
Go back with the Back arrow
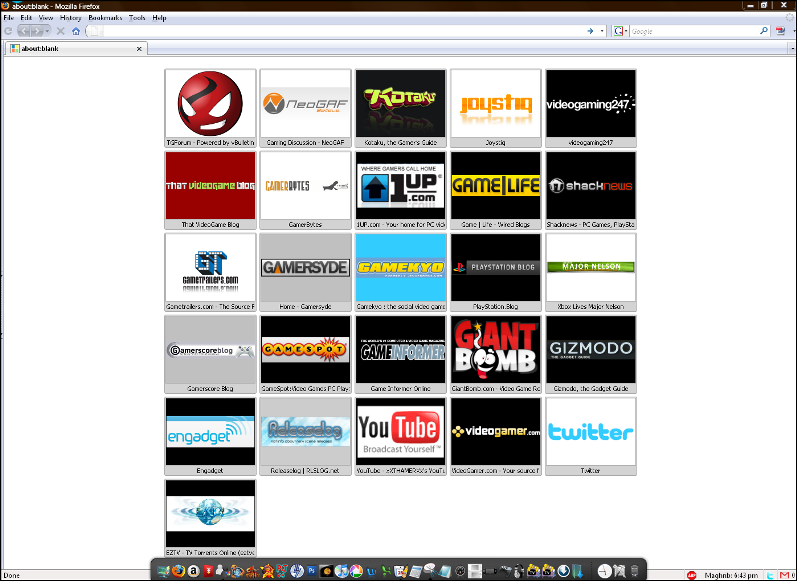click(x=23, y=31)
